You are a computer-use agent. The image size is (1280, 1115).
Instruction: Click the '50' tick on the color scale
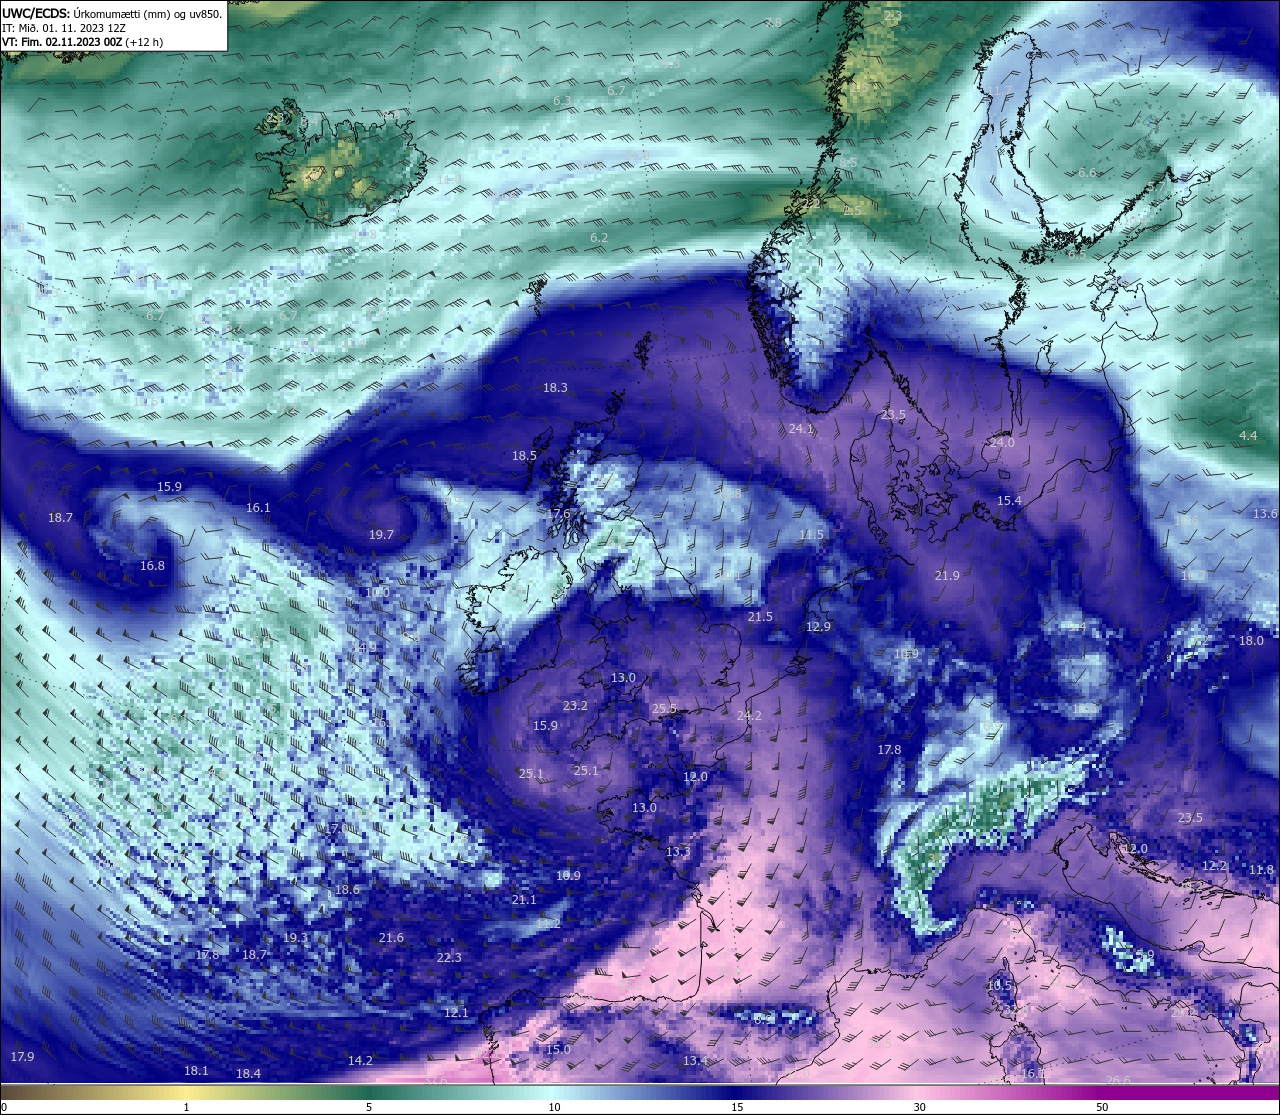1102,1107
